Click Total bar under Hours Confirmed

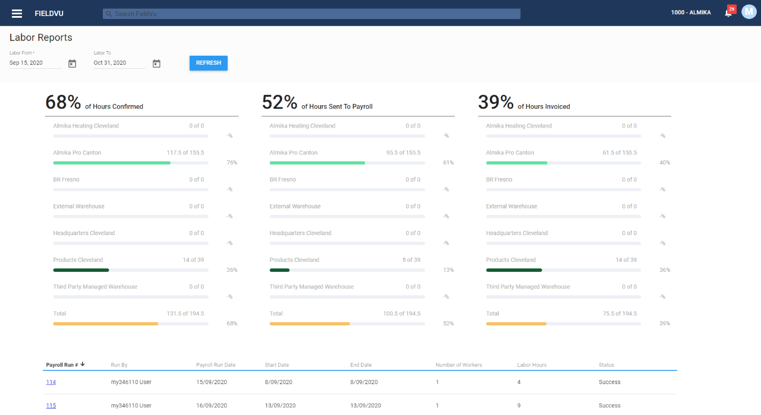click(x=131, y=324)
